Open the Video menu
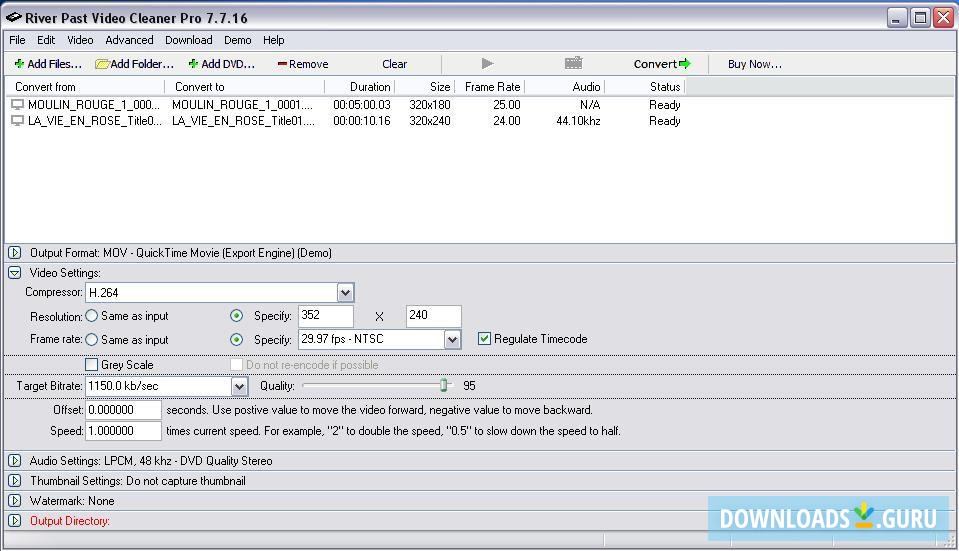Screen dimensions: 959x551 click(80, 40)
